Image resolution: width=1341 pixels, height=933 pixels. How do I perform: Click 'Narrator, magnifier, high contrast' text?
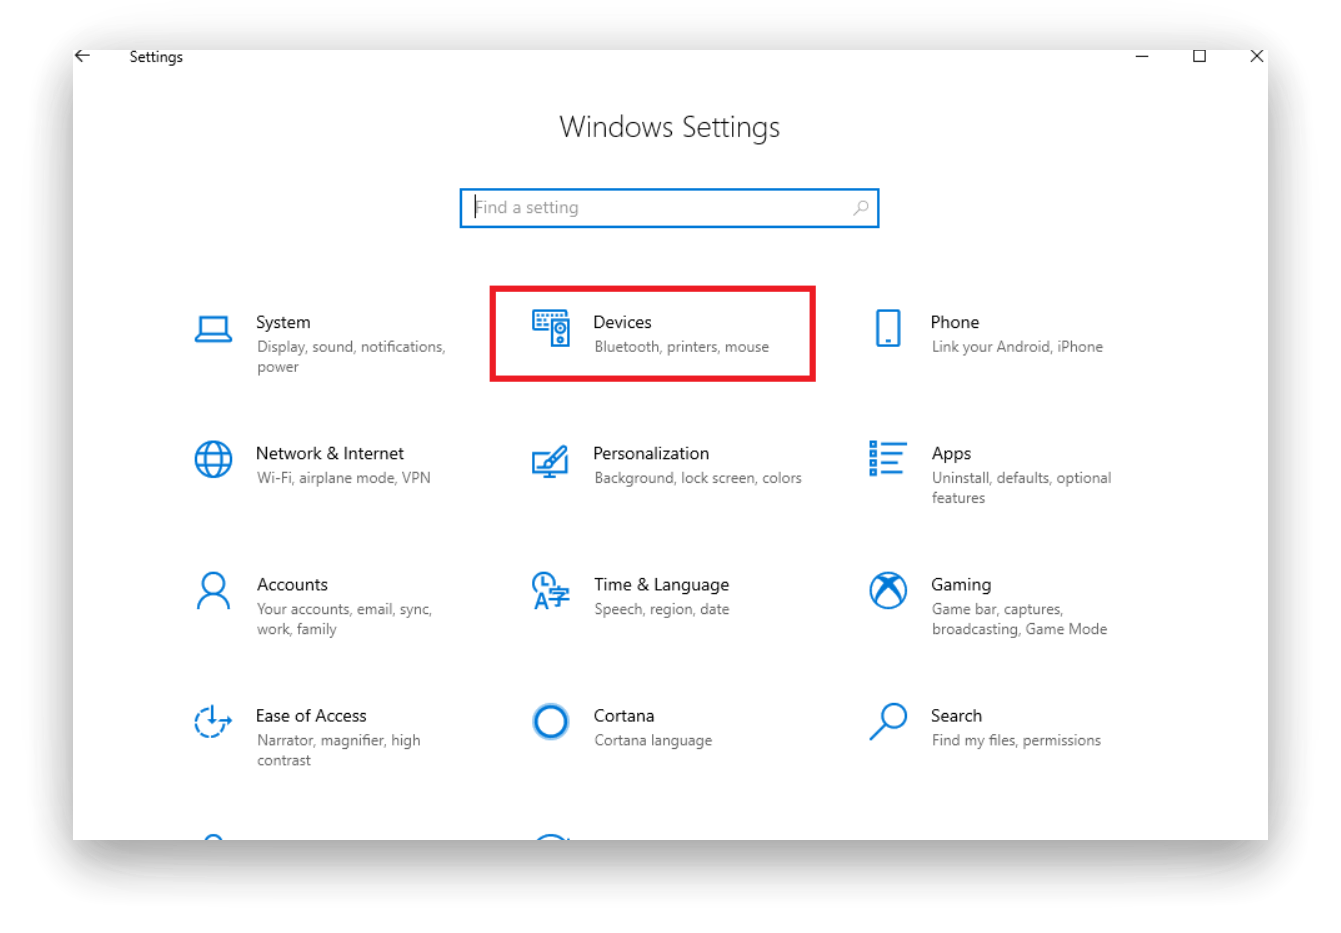point(338,750)
